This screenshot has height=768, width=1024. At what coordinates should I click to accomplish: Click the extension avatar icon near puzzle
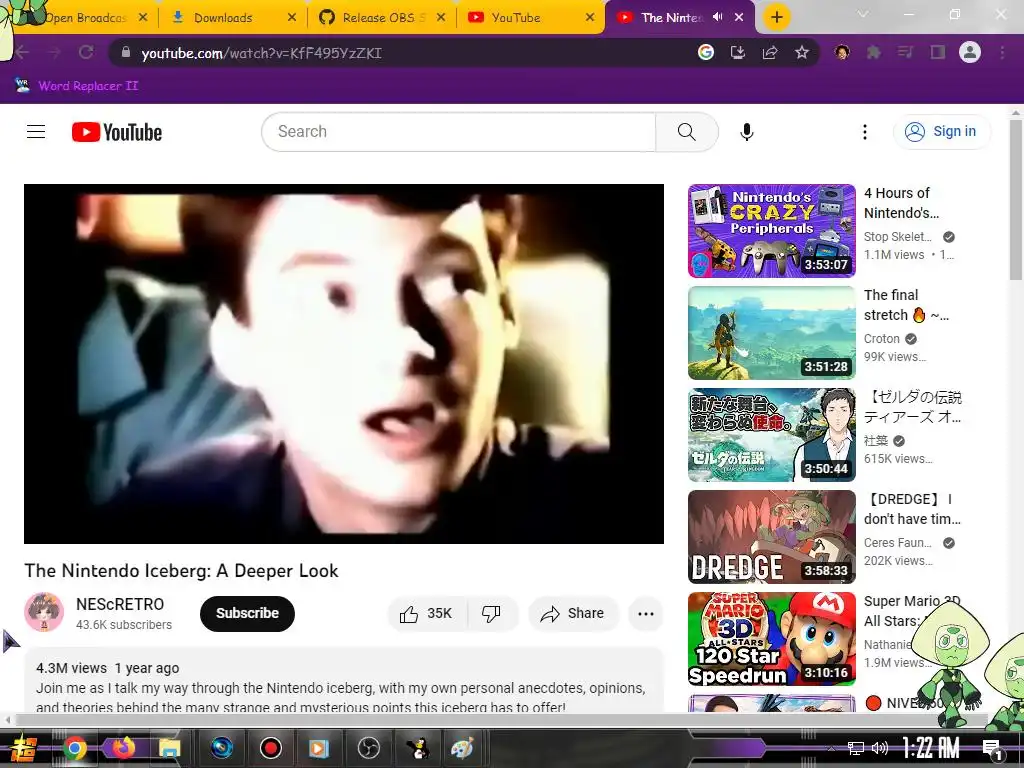(x=842, y=52)
